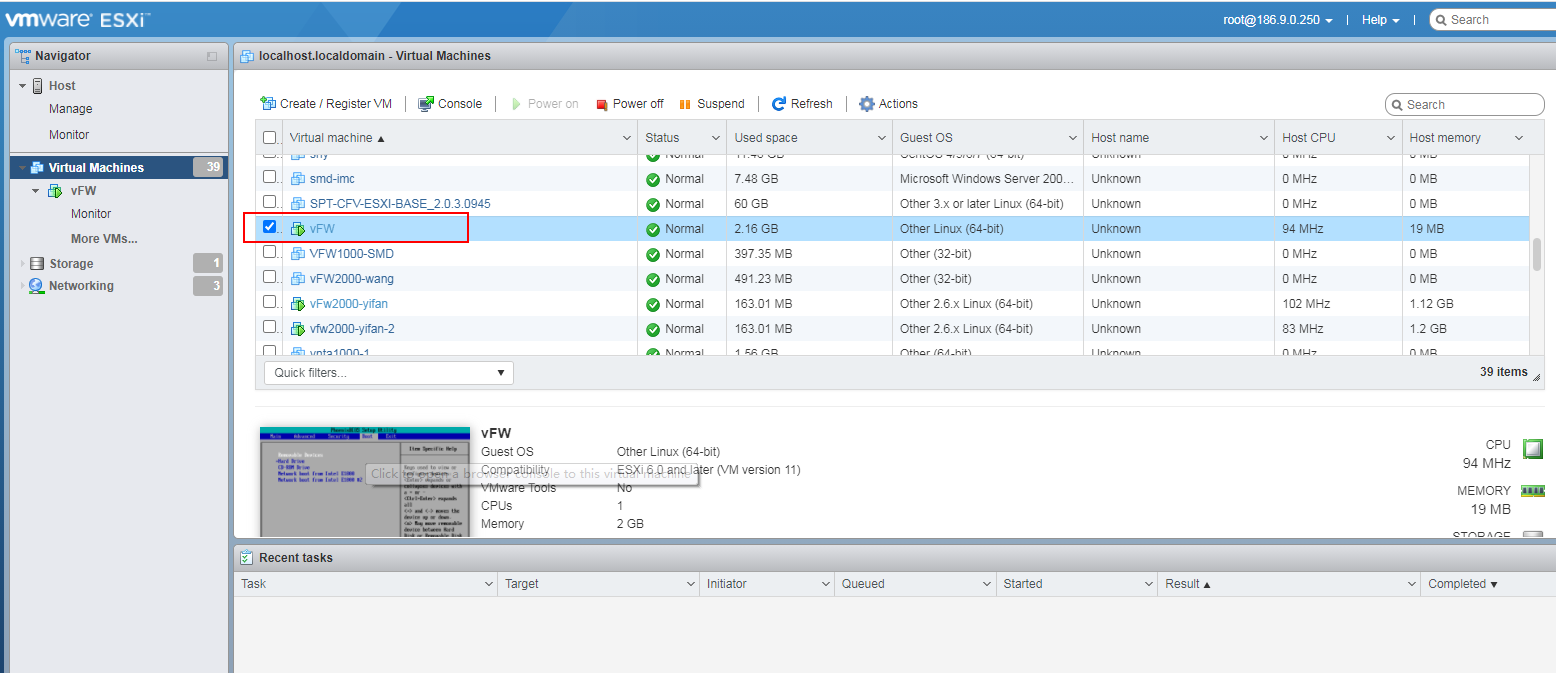Screen dimensions: 1556x673
Task: Click the search magnifier in the header
Action: pos(1441,20)
